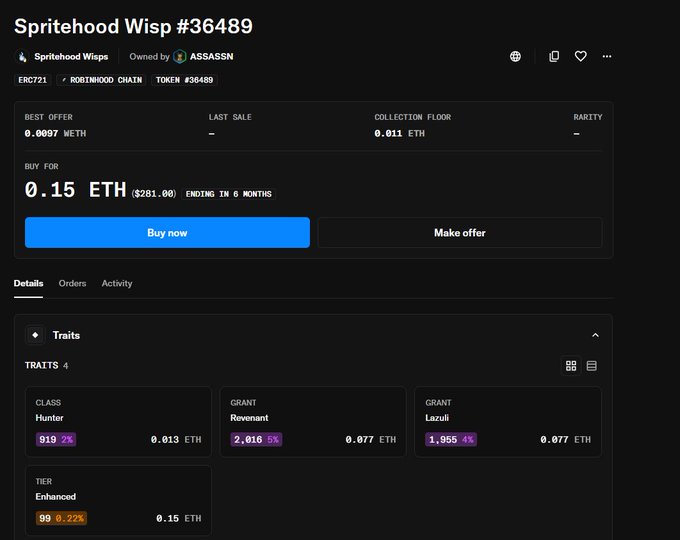The width and height of the screenshot is (680, 540).
Task: Click the 1,955 4% rarity badge
Action: pyautogui.click(x=451, y=439)
